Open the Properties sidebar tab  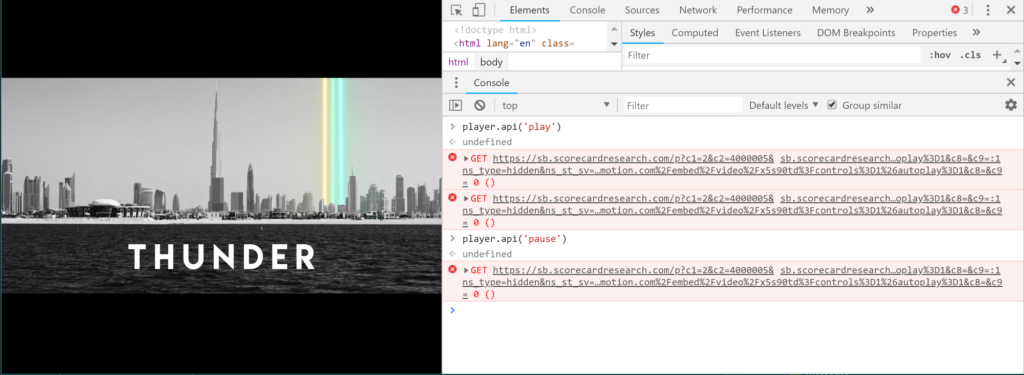935,33
